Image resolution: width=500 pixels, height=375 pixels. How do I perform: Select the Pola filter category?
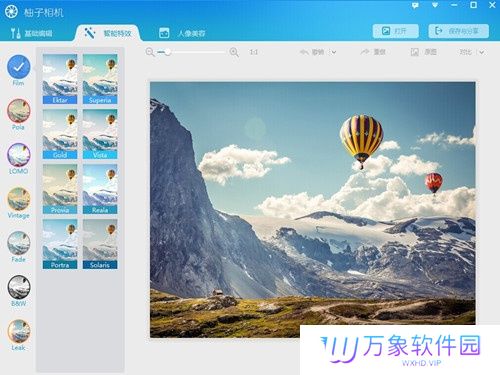[x=19, y=111]
